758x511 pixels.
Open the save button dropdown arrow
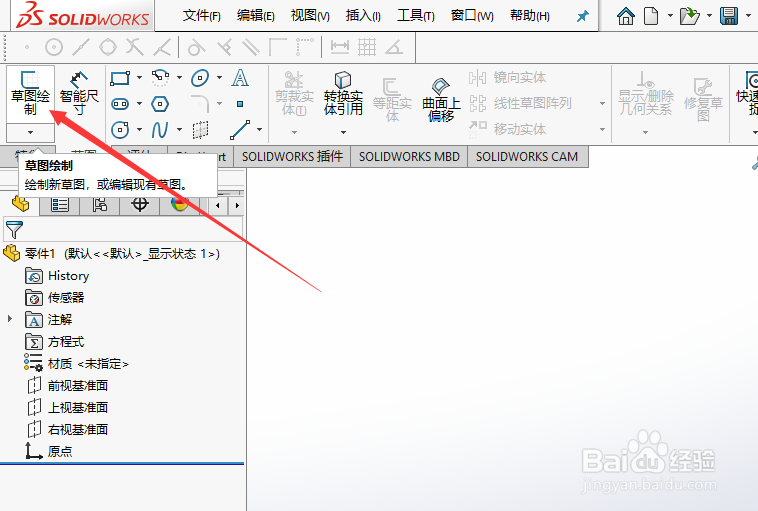pyautogui.click(x=748, y=16)
